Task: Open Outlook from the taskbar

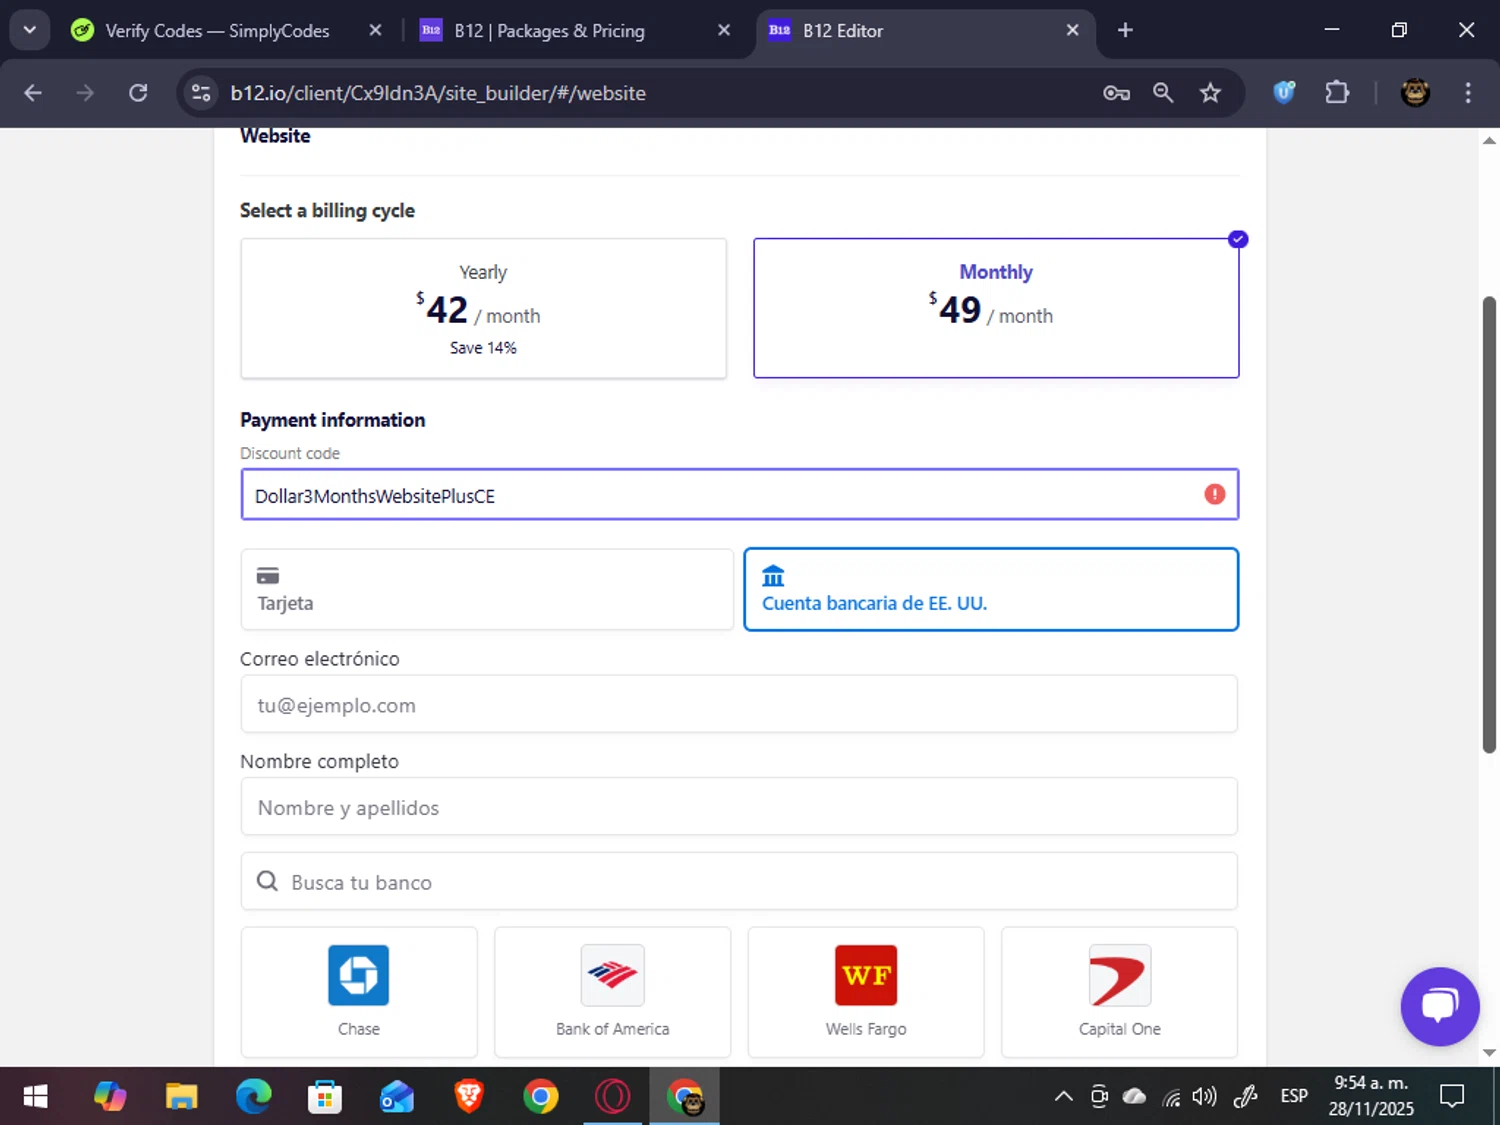Action: click(x=397, y=1097)
